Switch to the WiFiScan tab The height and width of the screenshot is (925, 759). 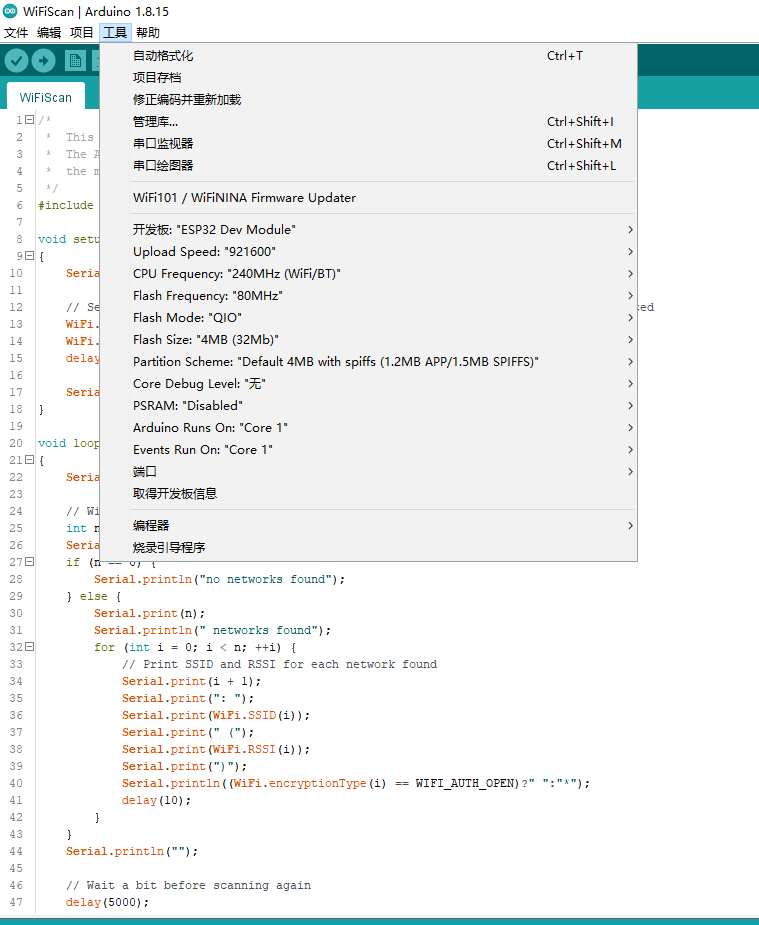pyautogui.click(x=45, y=97)
